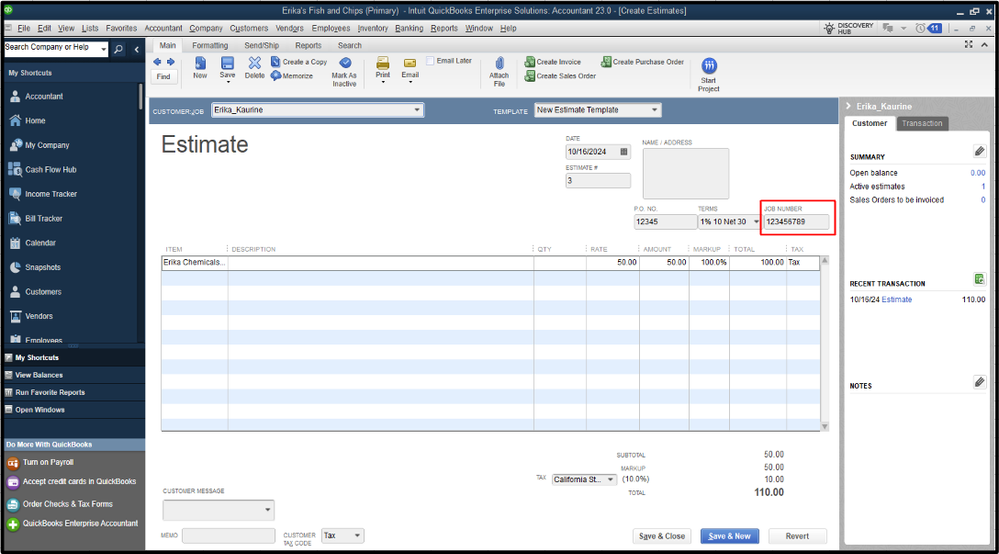Open the Print toolbar option

coord(382,69)
